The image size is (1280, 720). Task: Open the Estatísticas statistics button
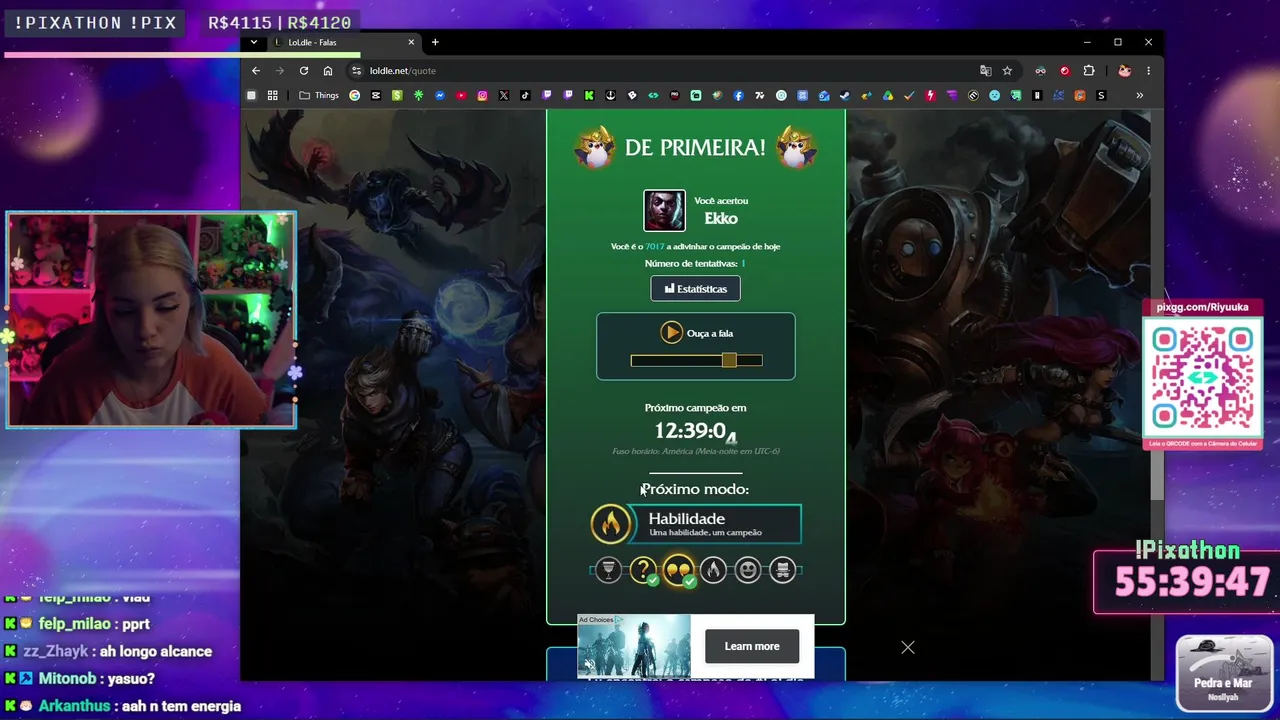coord(696,288)
